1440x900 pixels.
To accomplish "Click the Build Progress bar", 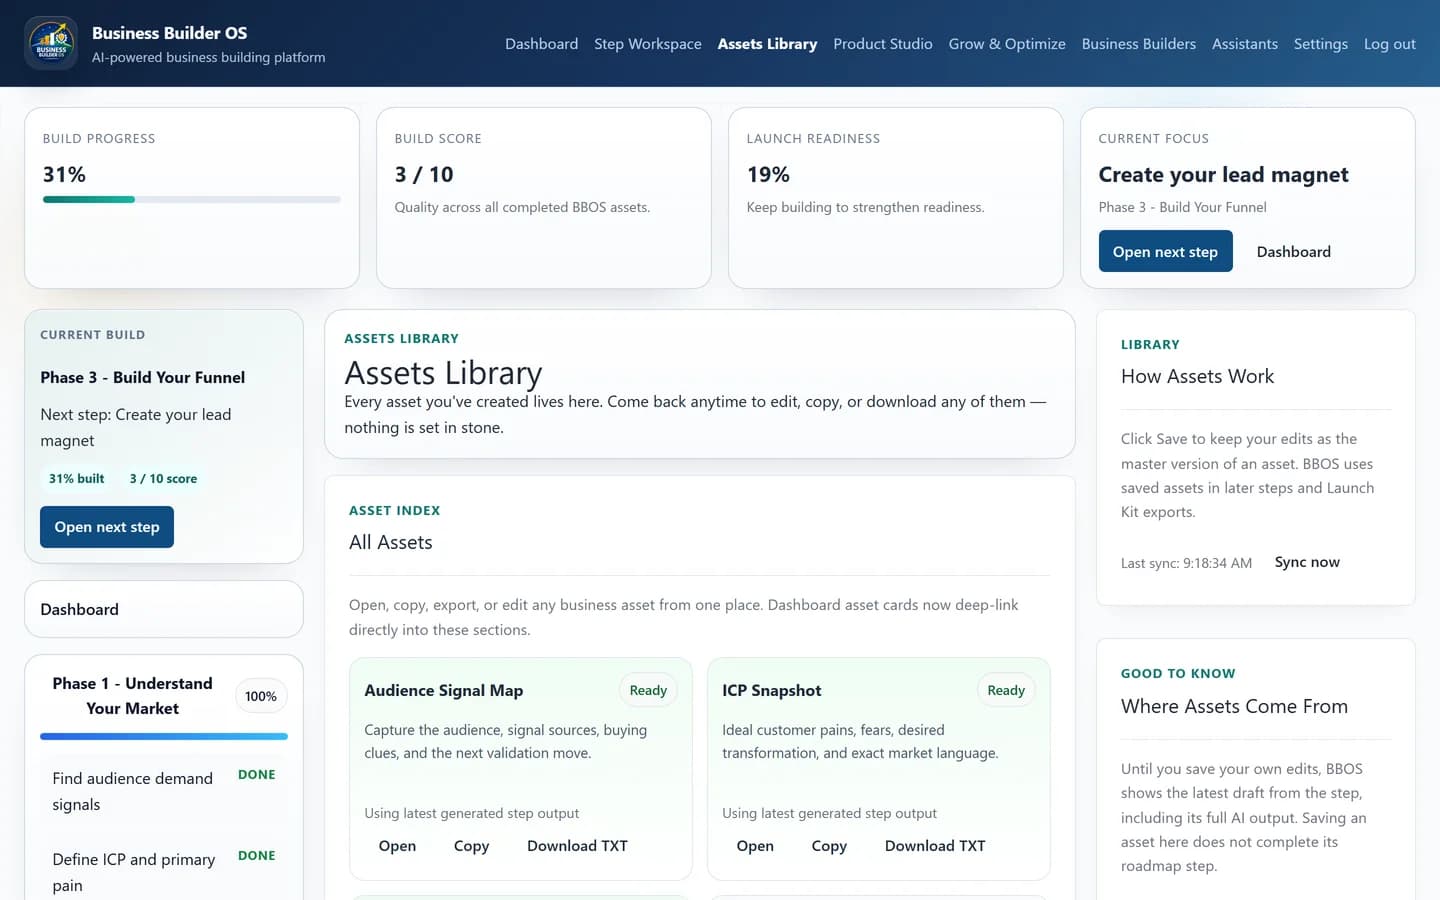I will (x=192, y=200).
